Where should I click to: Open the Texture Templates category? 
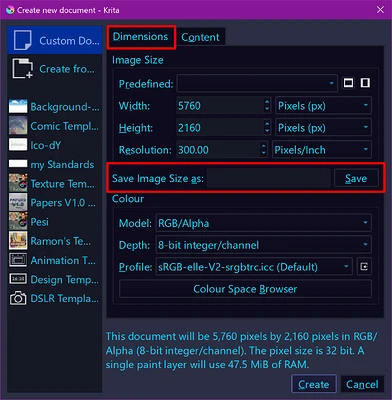coord(55,183)
